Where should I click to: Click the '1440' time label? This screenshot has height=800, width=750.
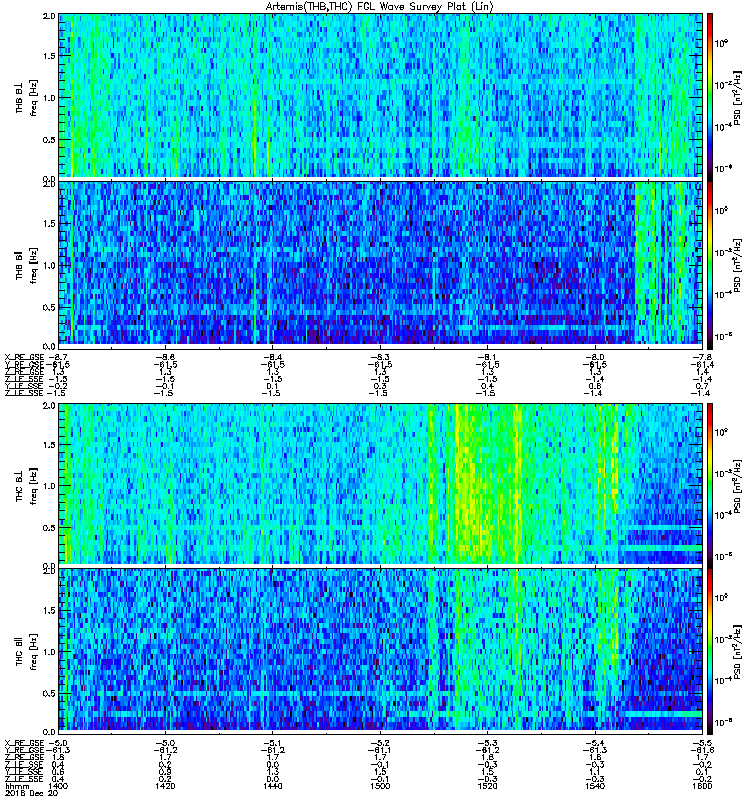(x=272, y=786)
